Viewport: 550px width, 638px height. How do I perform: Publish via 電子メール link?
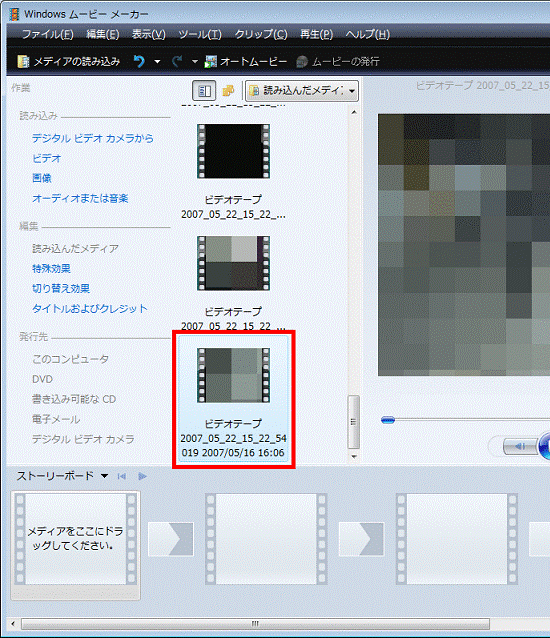pos(56,419)
